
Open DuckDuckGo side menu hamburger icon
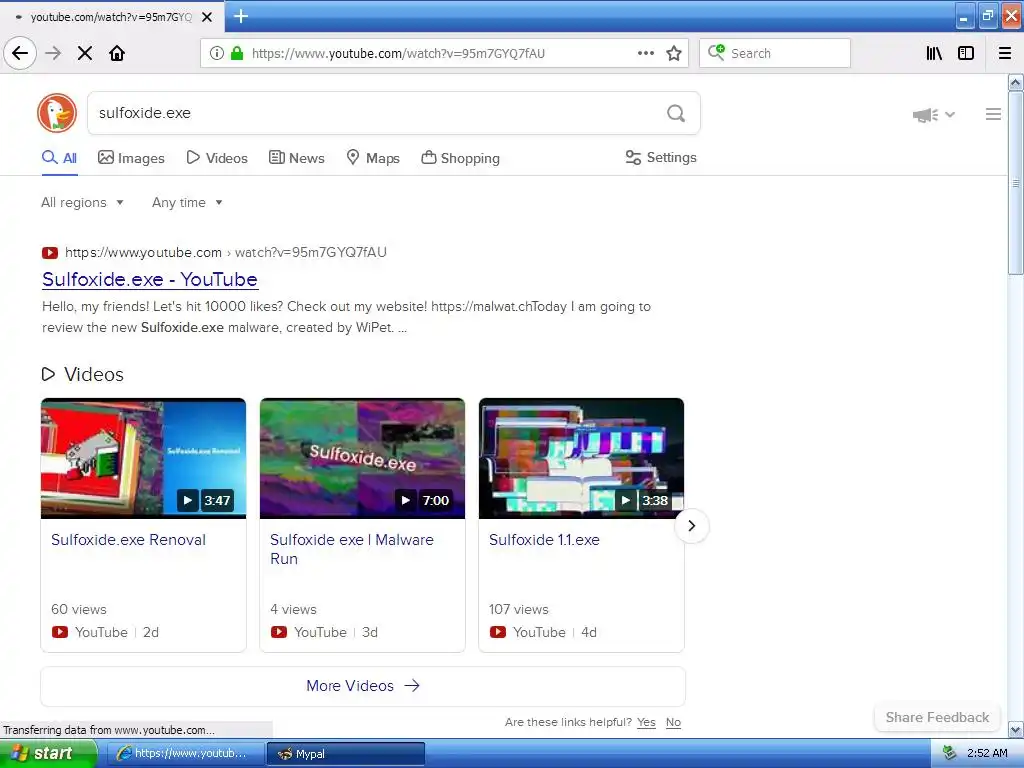point(993,114)
